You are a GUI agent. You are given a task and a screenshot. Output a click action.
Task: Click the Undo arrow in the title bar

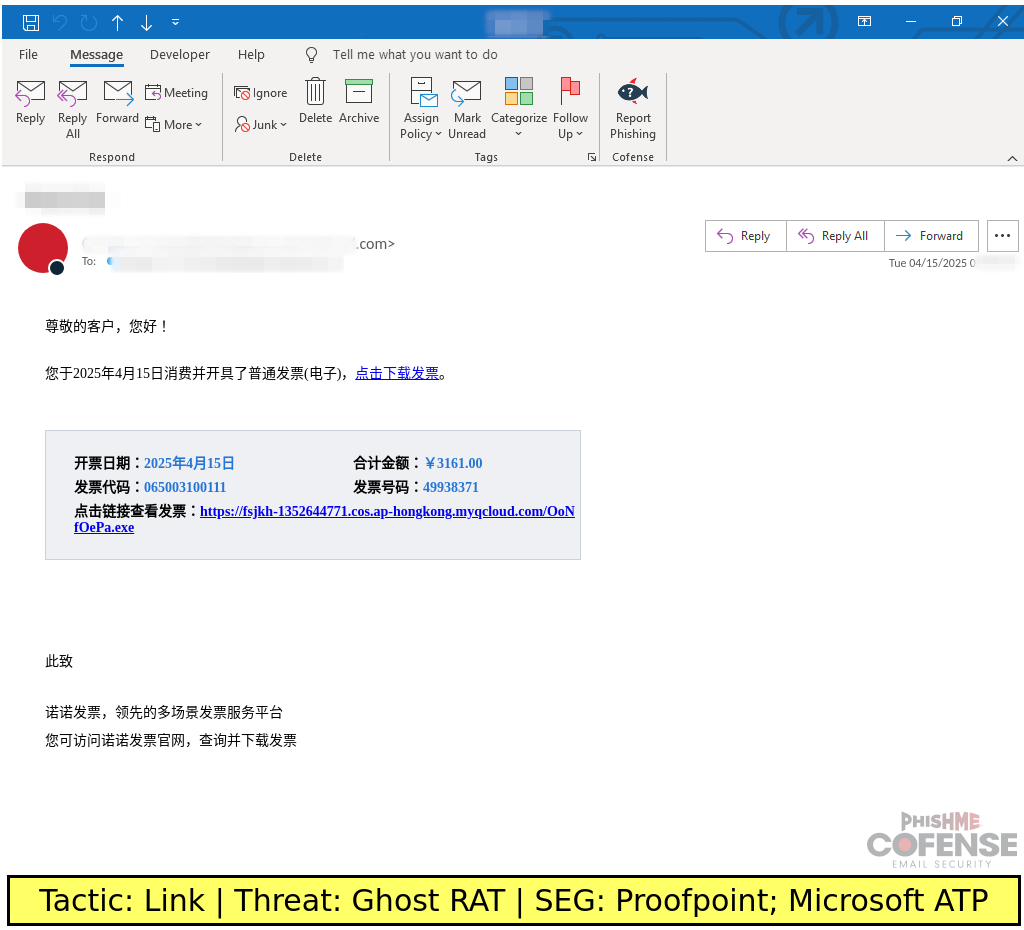pyautogui.click(x=59, y=23)
